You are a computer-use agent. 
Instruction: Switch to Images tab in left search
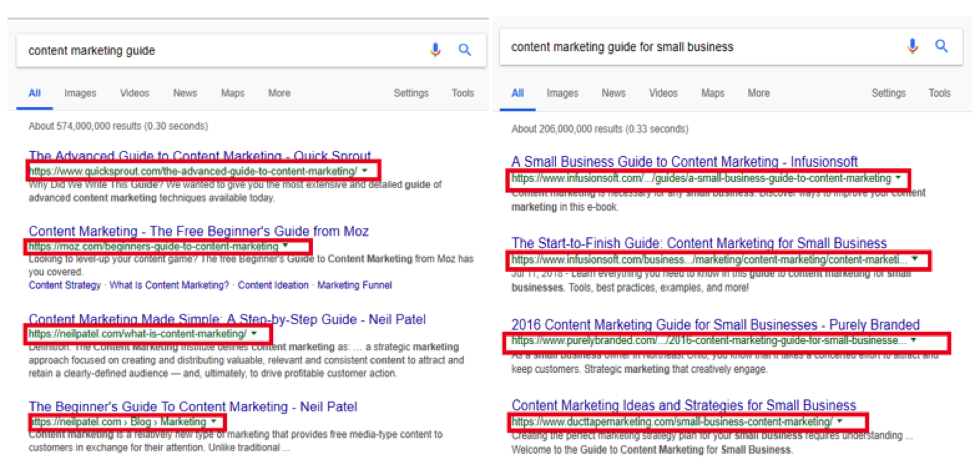pyautogui.click(x=80, y=93)
